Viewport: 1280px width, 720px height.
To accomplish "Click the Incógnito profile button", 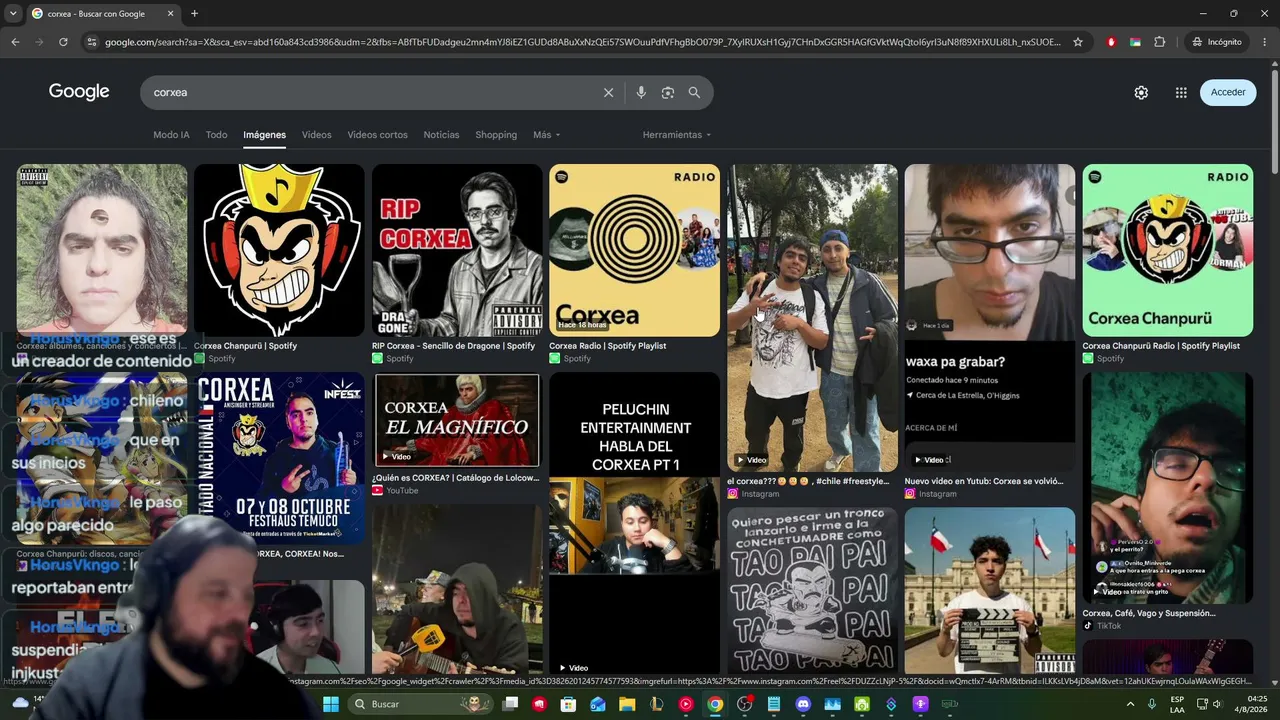I will [x=1217, y=42].
